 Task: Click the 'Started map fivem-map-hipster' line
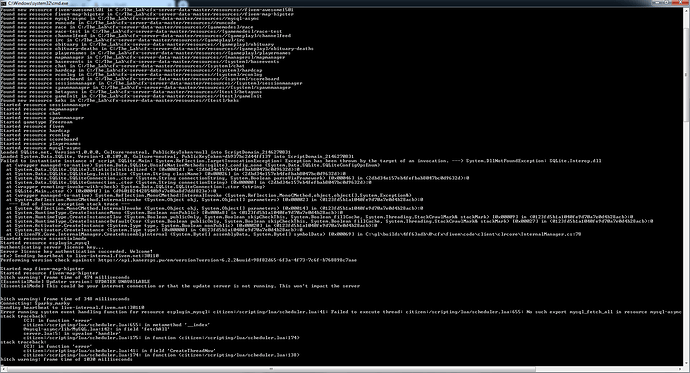coord(42,269)
